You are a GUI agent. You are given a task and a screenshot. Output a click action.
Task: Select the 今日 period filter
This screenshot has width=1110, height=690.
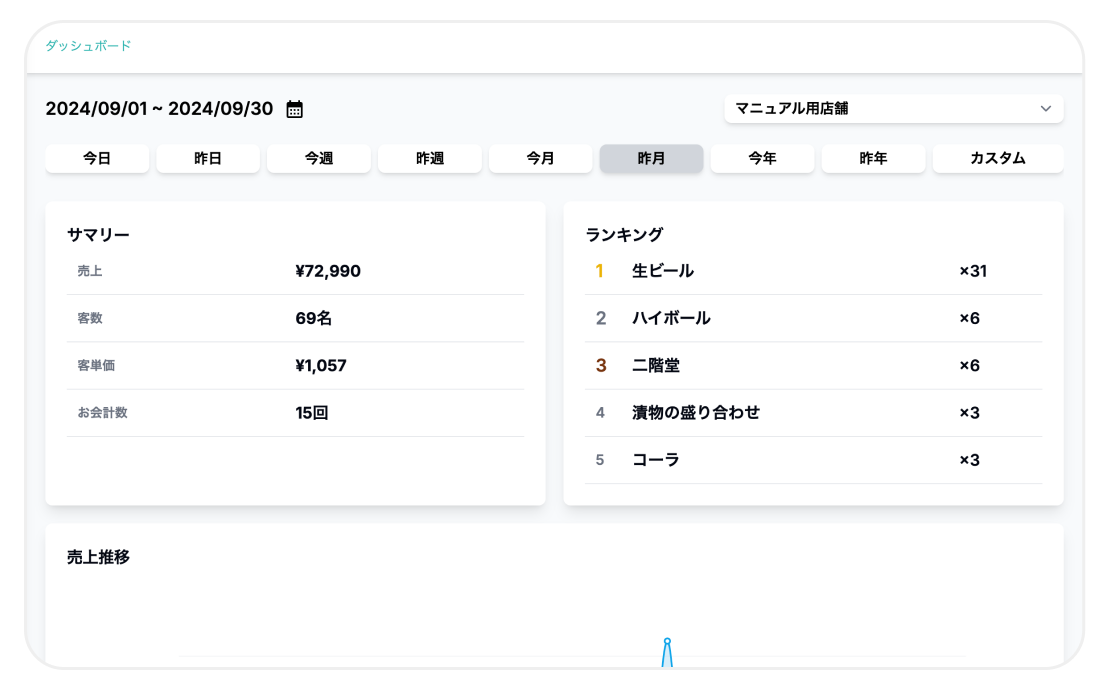tap(97, 158)
